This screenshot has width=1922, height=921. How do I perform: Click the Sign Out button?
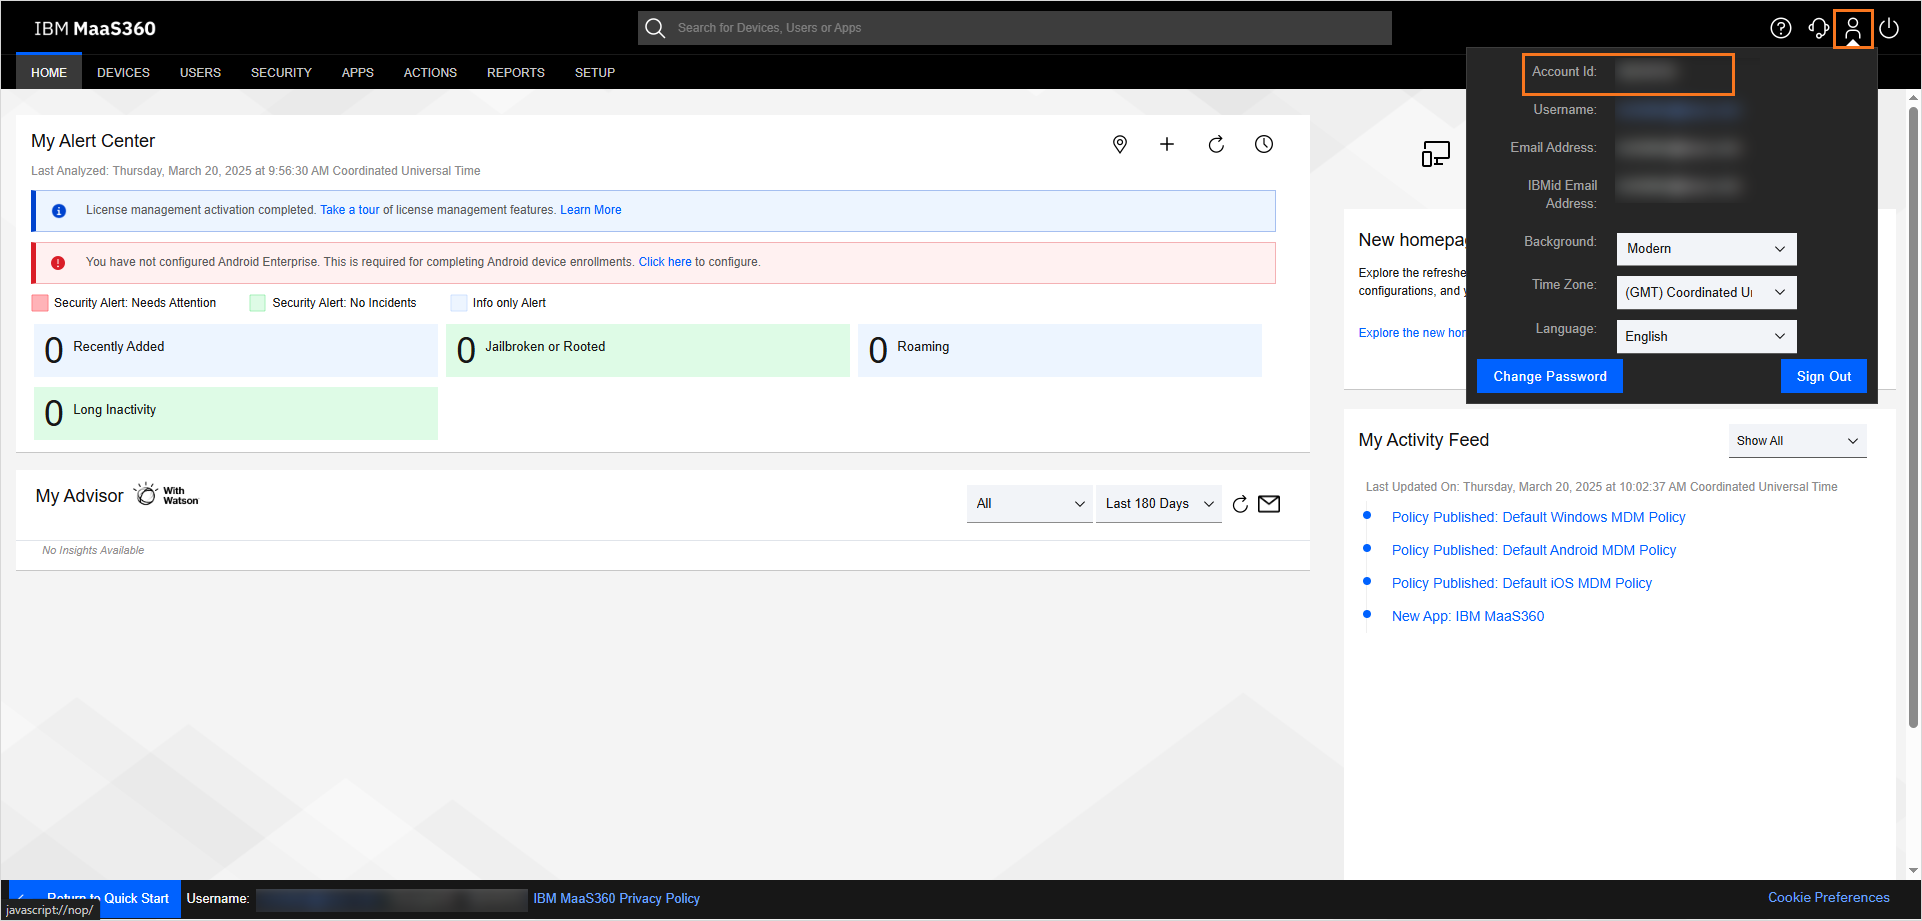1823,376
